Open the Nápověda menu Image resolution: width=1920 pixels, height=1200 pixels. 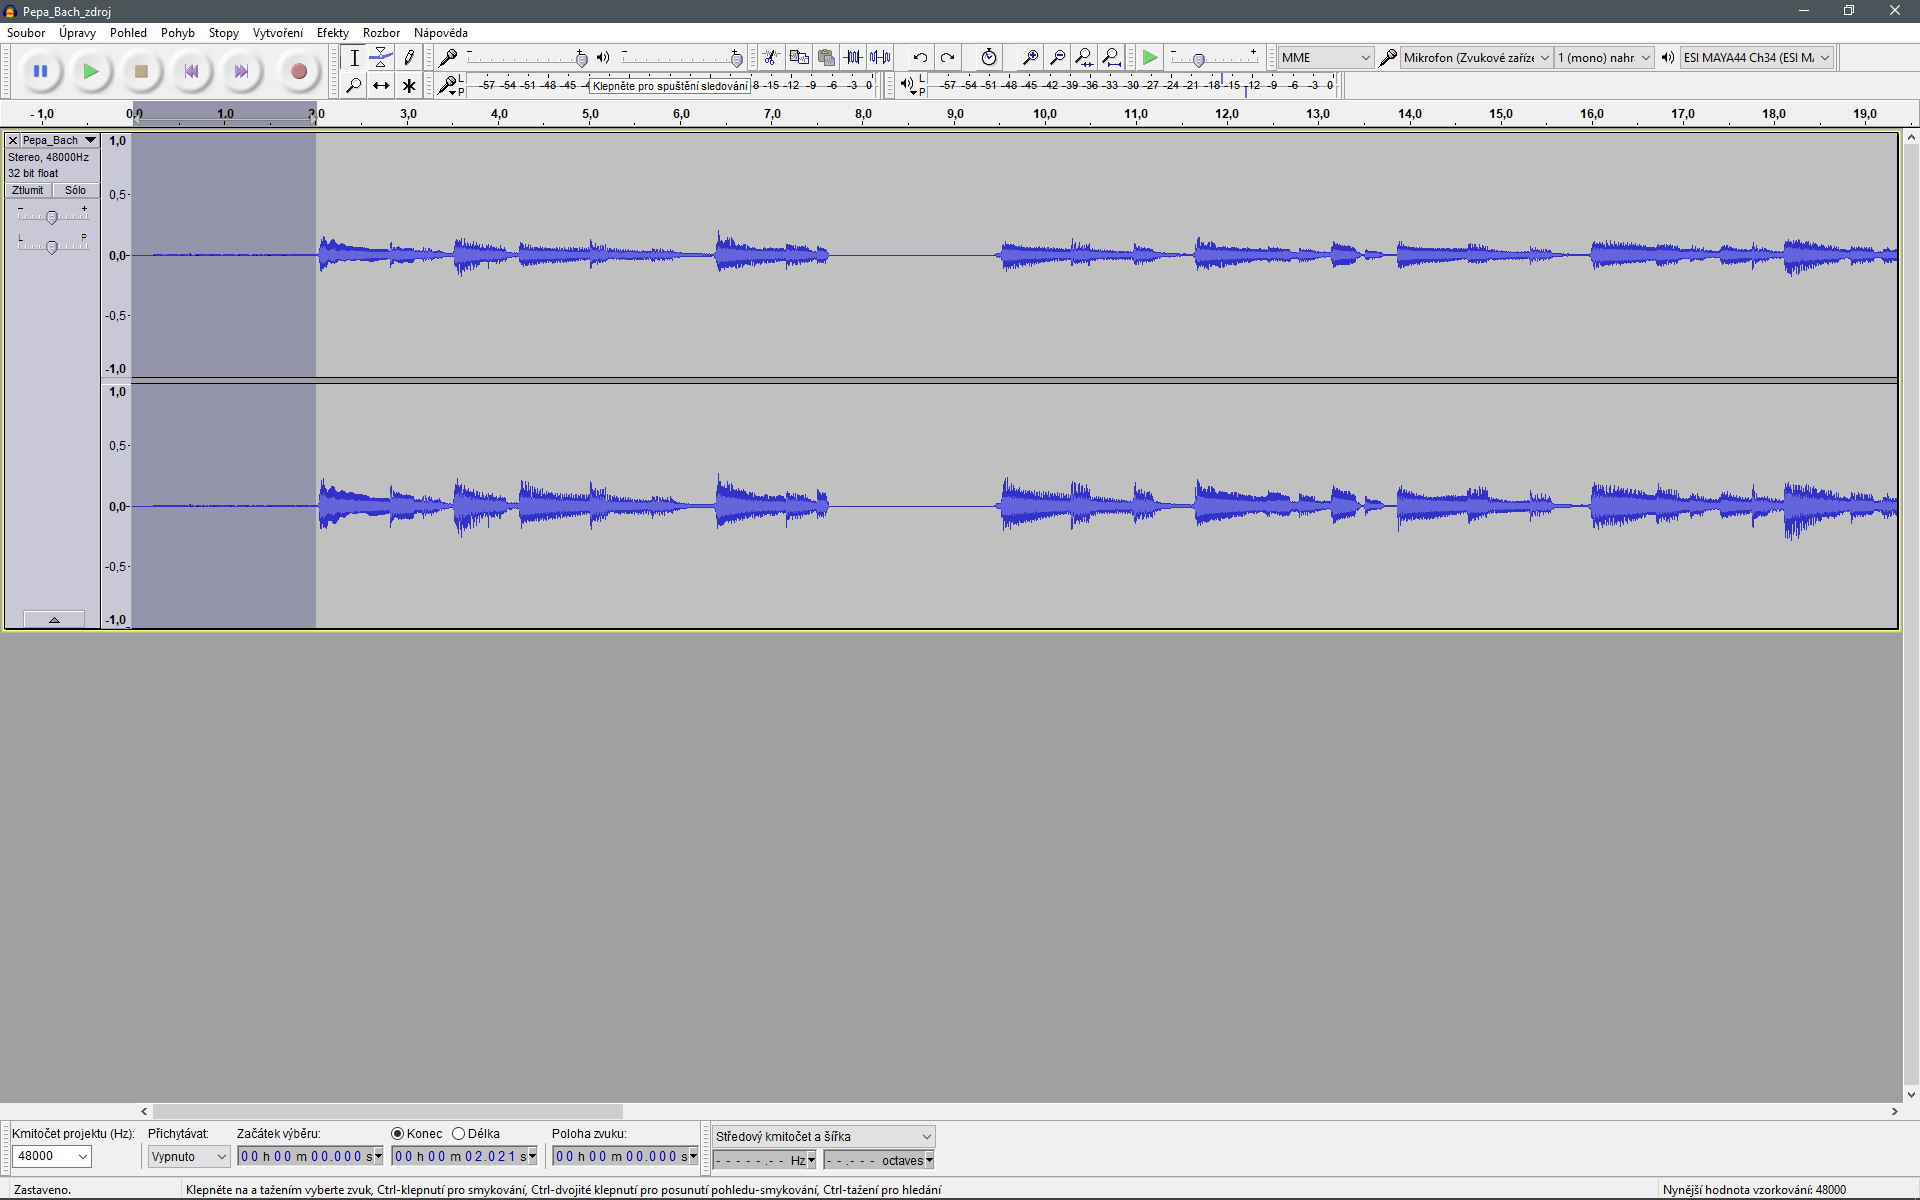tap(441, 33)
